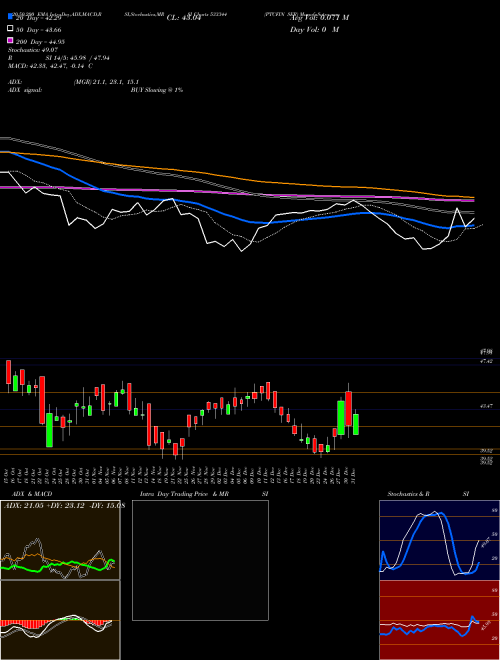Click the ADX +DY -DY readout text

(x=64, y=506)
